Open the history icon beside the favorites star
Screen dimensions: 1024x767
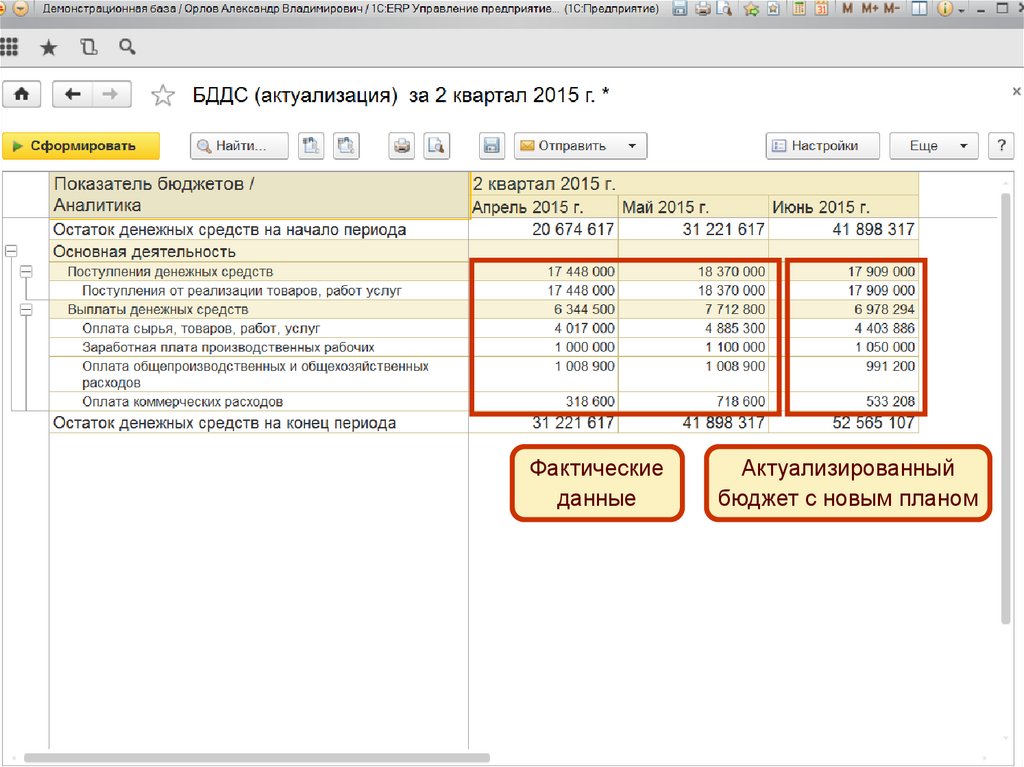[89, 47]
